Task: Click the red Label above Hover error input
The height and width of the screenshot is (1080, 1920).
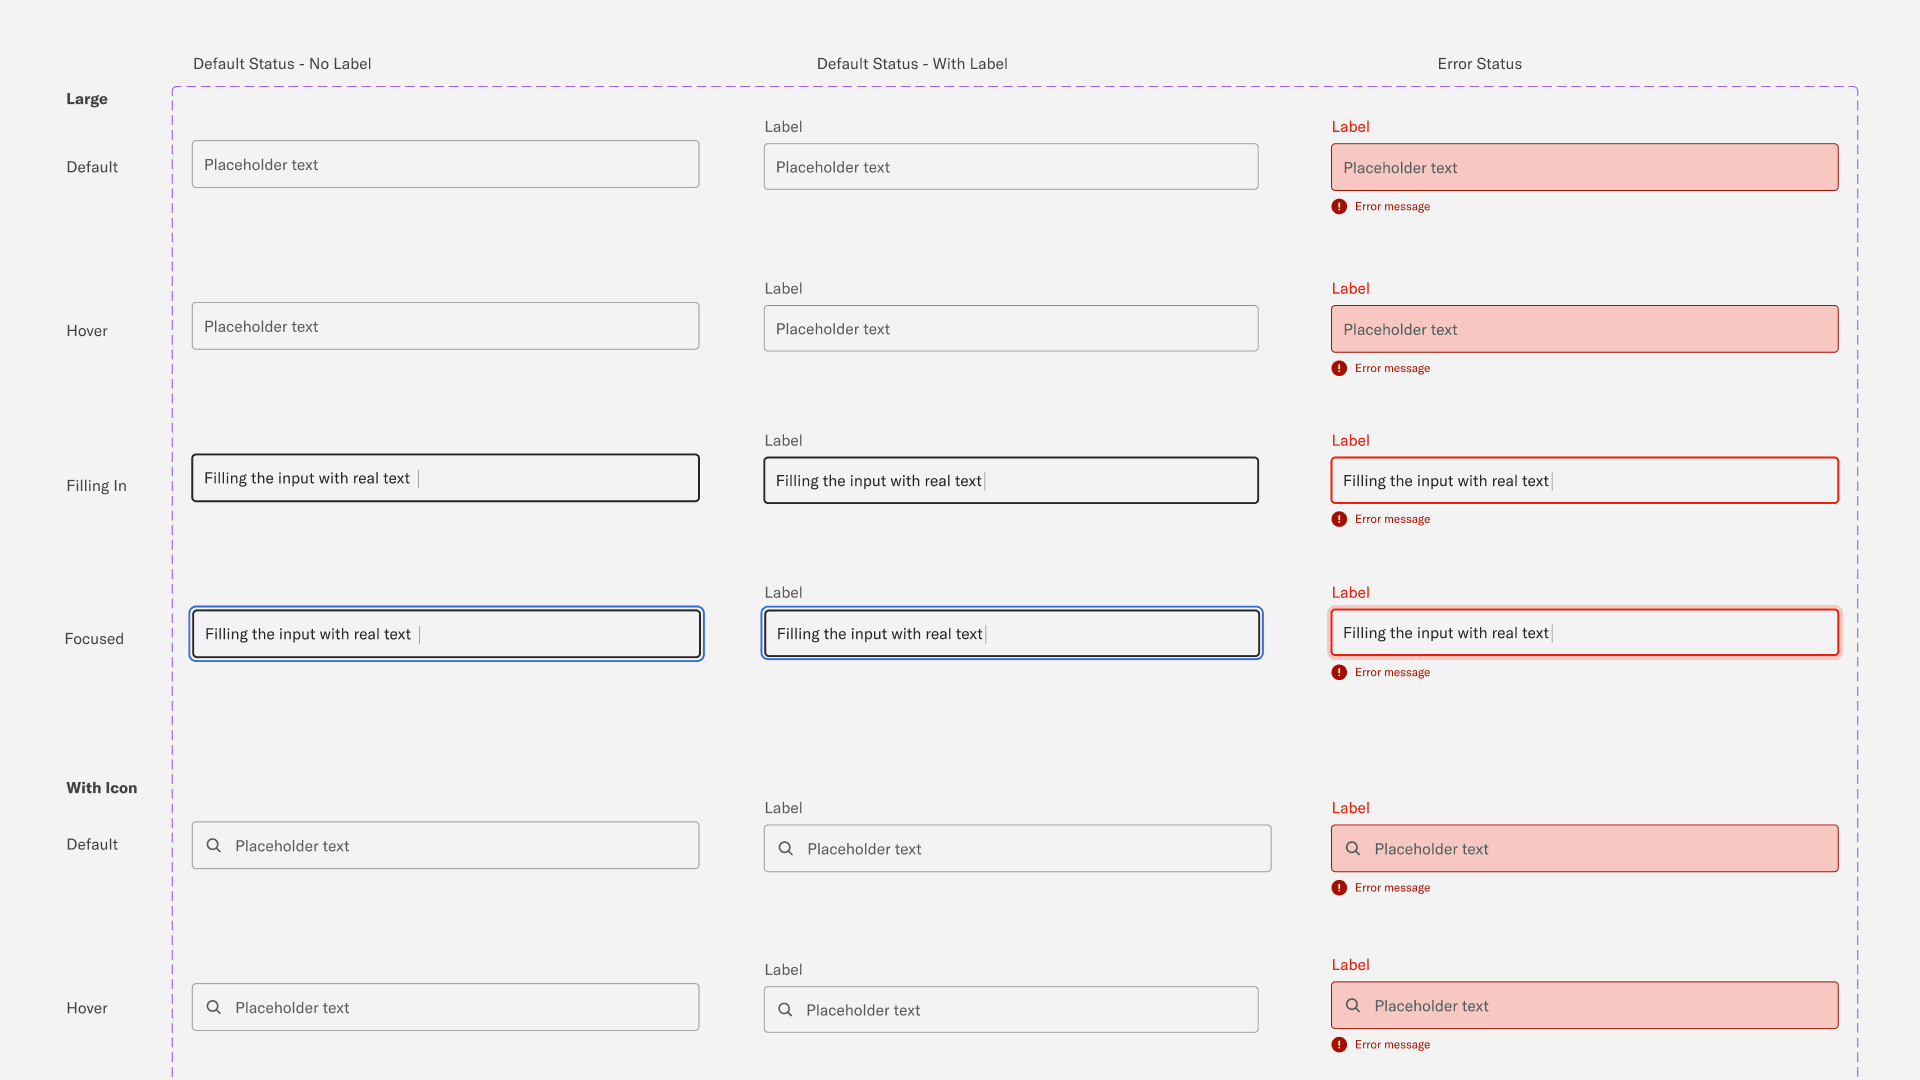Action: pyautogui.click(x=1350, y=289)
